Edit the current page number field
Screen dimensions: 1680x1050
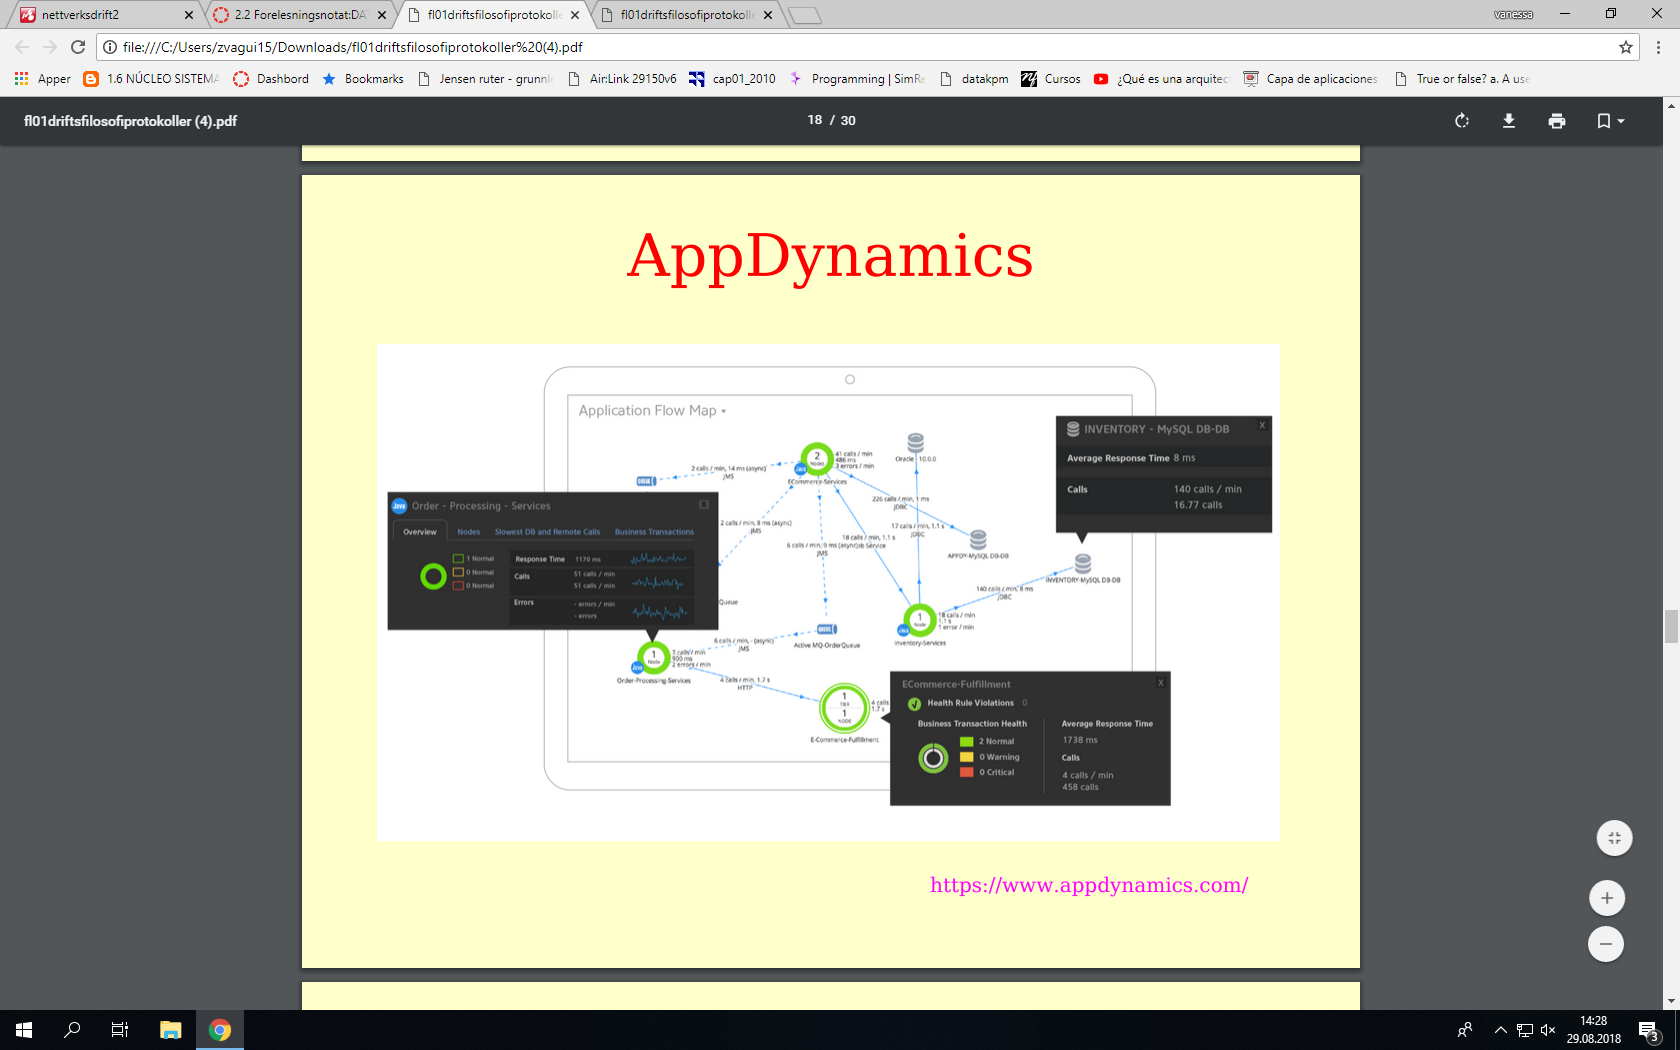(x=815, y=120)
